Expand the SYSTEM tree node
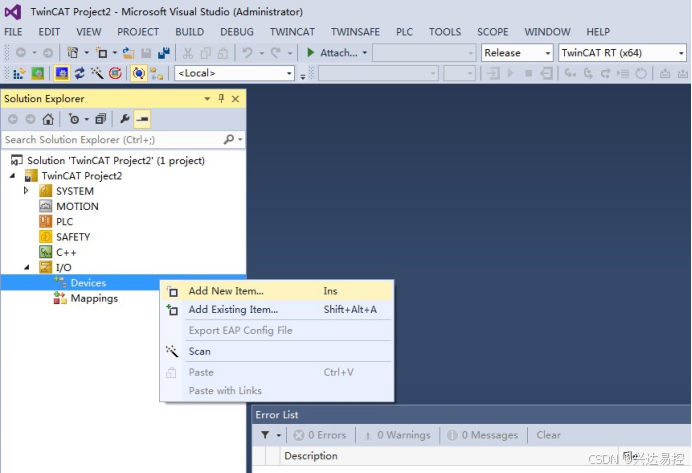 (26, 191)
